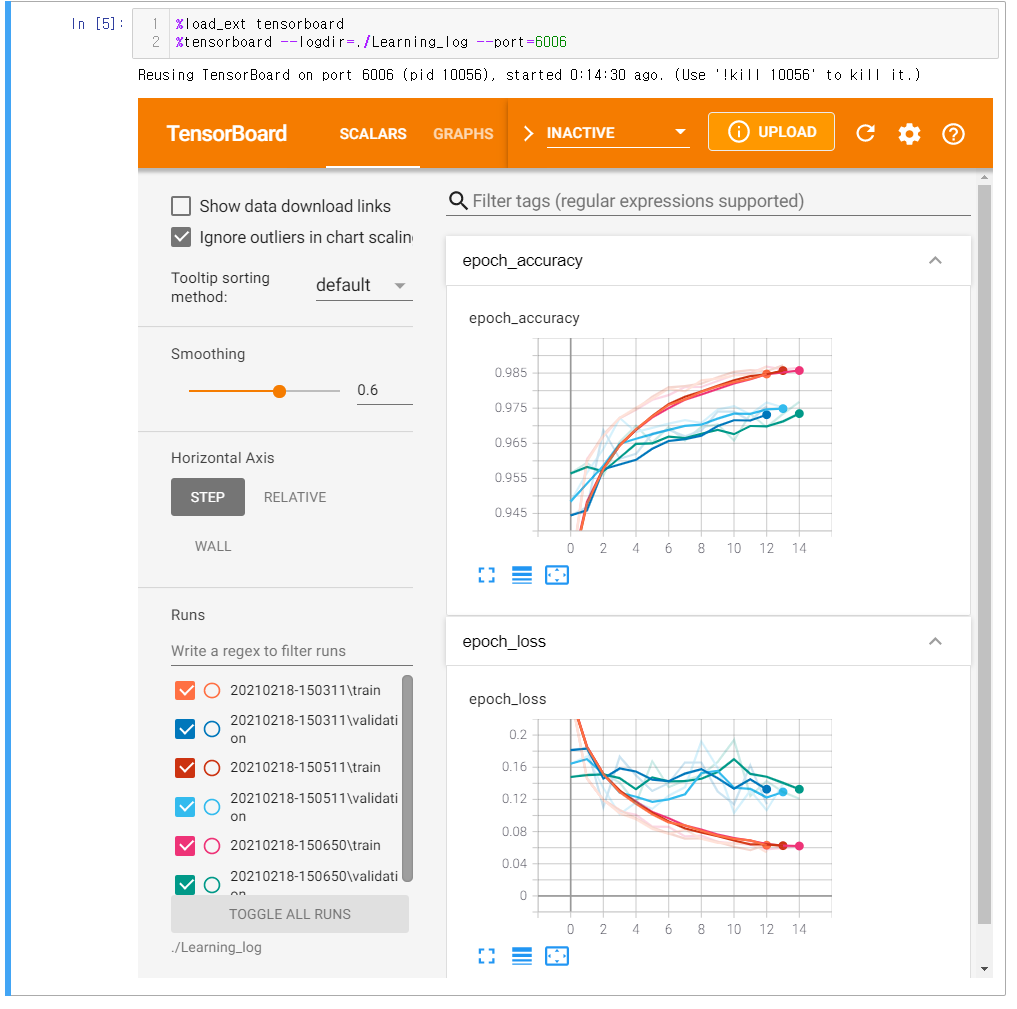Reload TensorBoard data with refresh icon
The width and height of the screenshot is (1017, 1009).
pos(865,133)
